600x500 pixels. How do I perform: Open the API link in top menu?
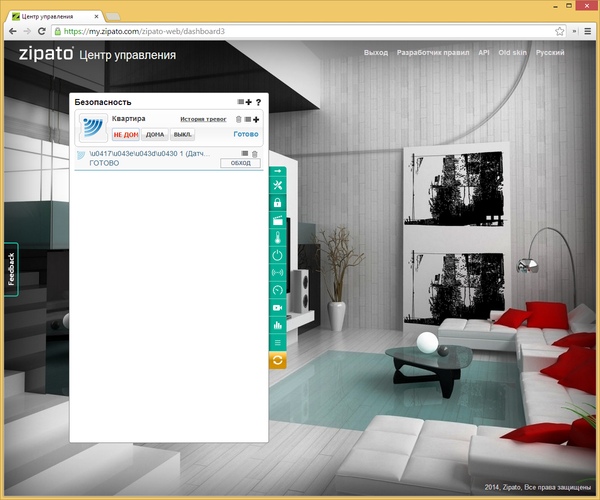coord(484,53)
